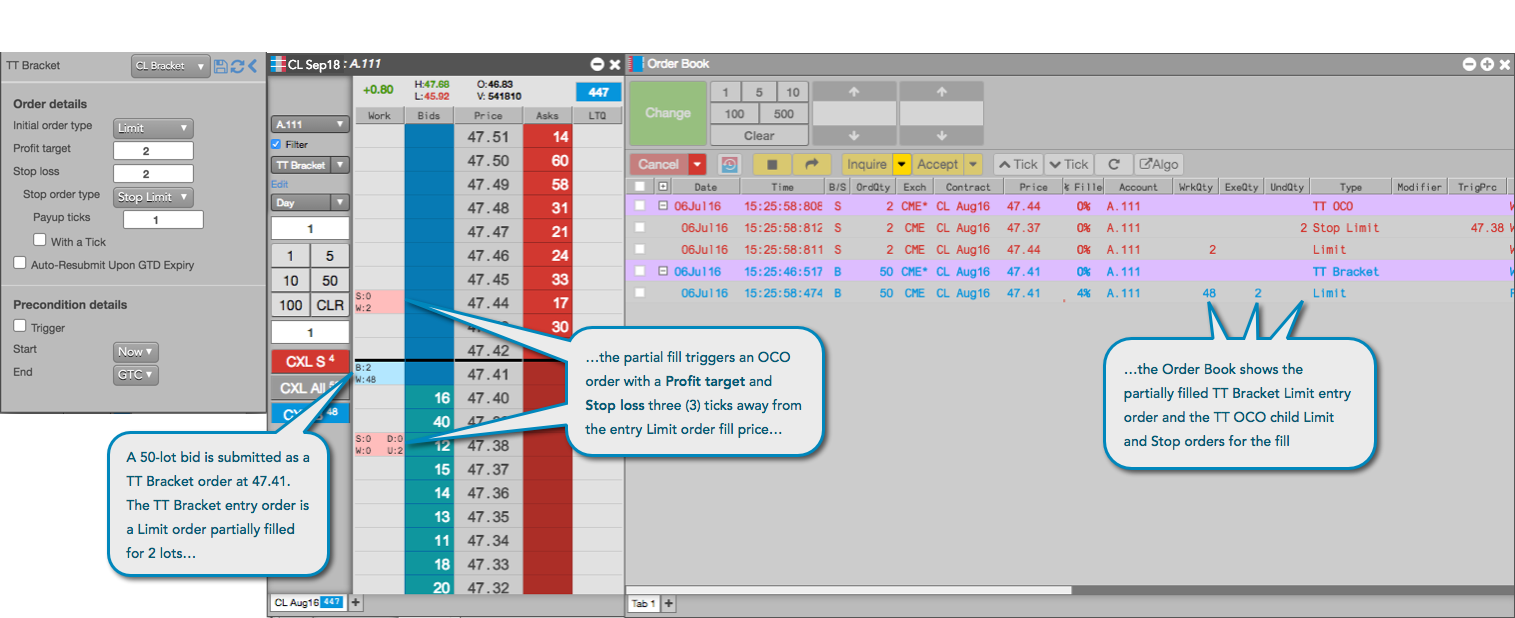Viewport: 1515px width, 618px height.
Task: Refresh the TT Bracket settings via circular arrows
Action: [237, 66]
